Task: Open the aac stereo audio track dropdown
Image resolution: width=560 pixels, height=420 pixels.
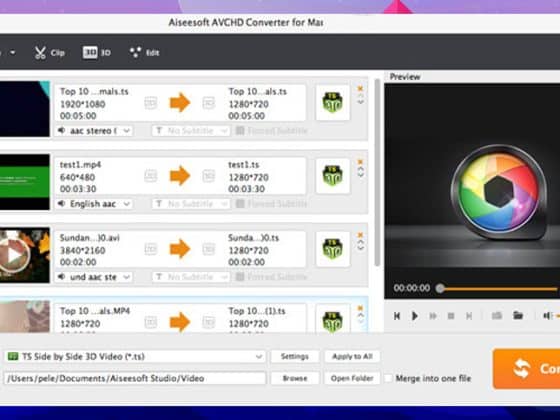Action: tap(94, 131)
